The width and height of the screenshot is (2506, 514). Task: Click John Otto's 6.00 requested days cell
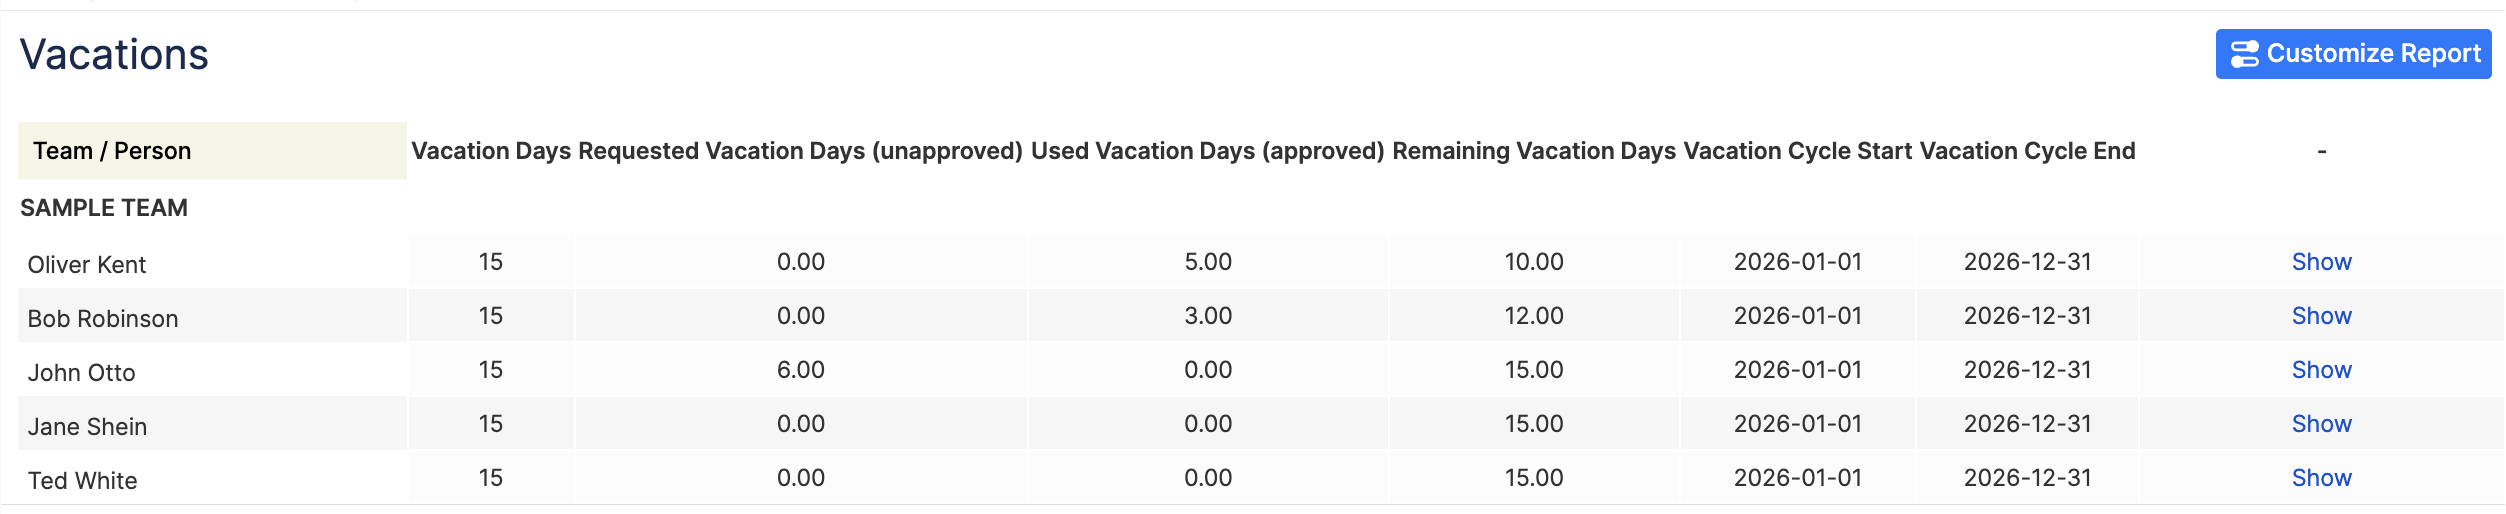tap(800, 370)
